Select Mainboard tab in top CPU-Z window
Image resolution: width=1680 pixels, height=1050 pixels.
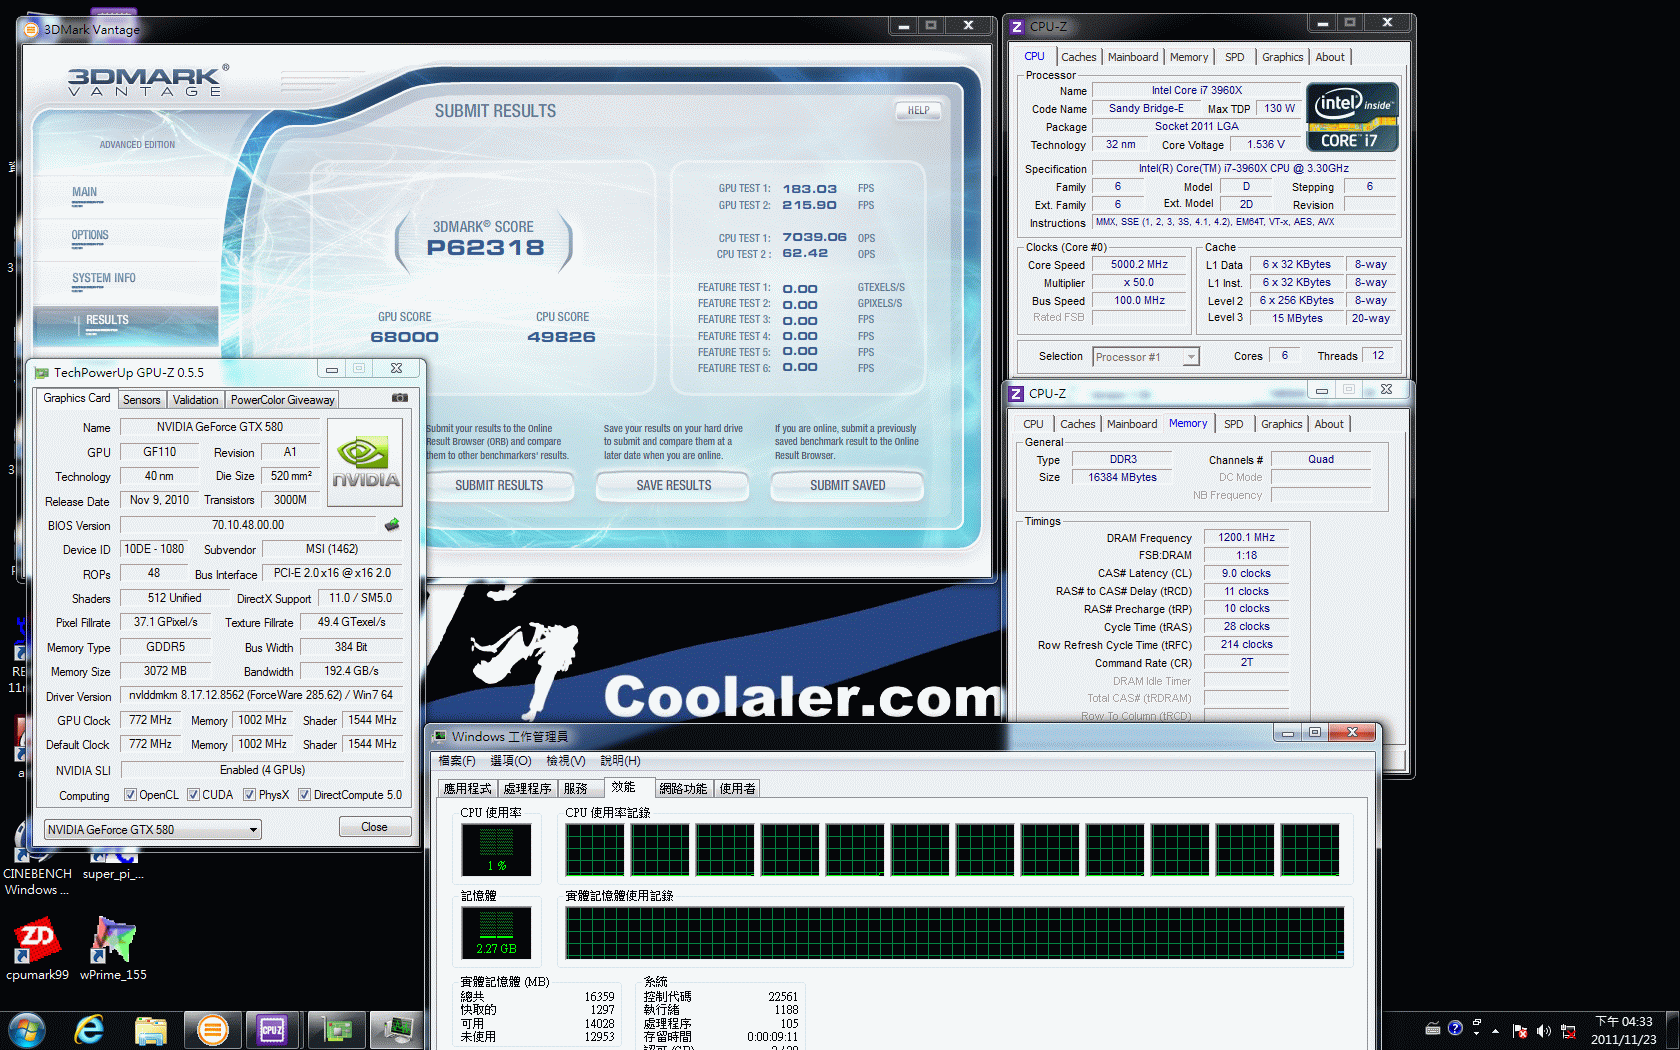tap(1133, 57)
